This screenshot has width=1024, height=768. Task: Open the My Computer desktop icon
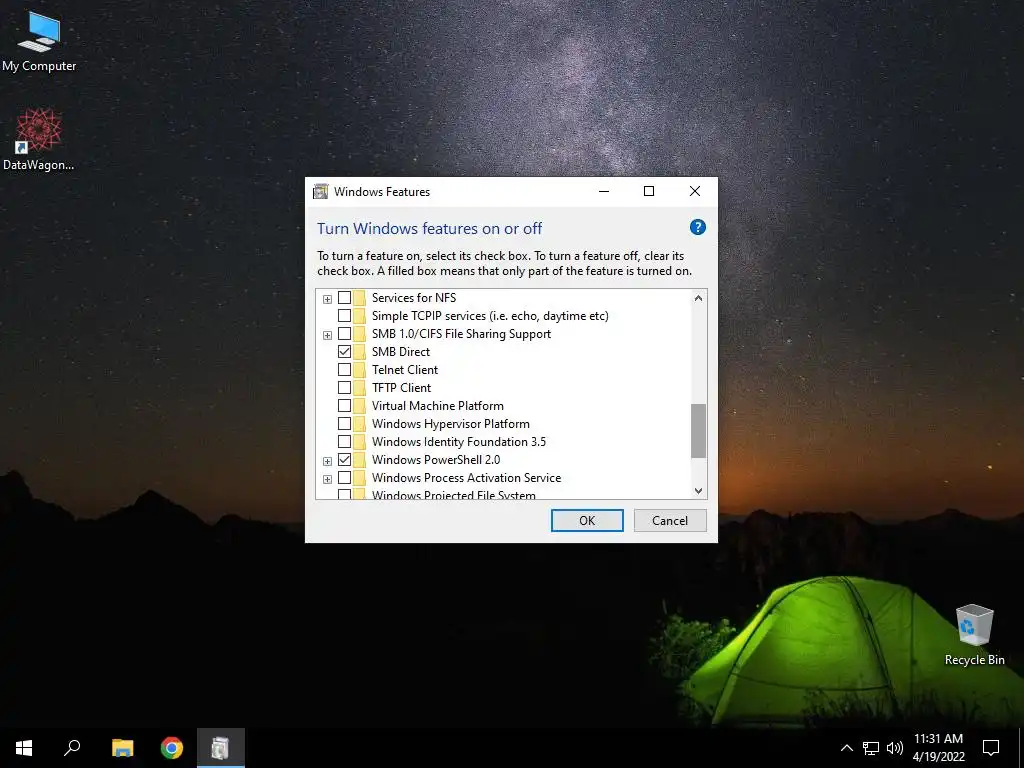click(x=39, y=41)
